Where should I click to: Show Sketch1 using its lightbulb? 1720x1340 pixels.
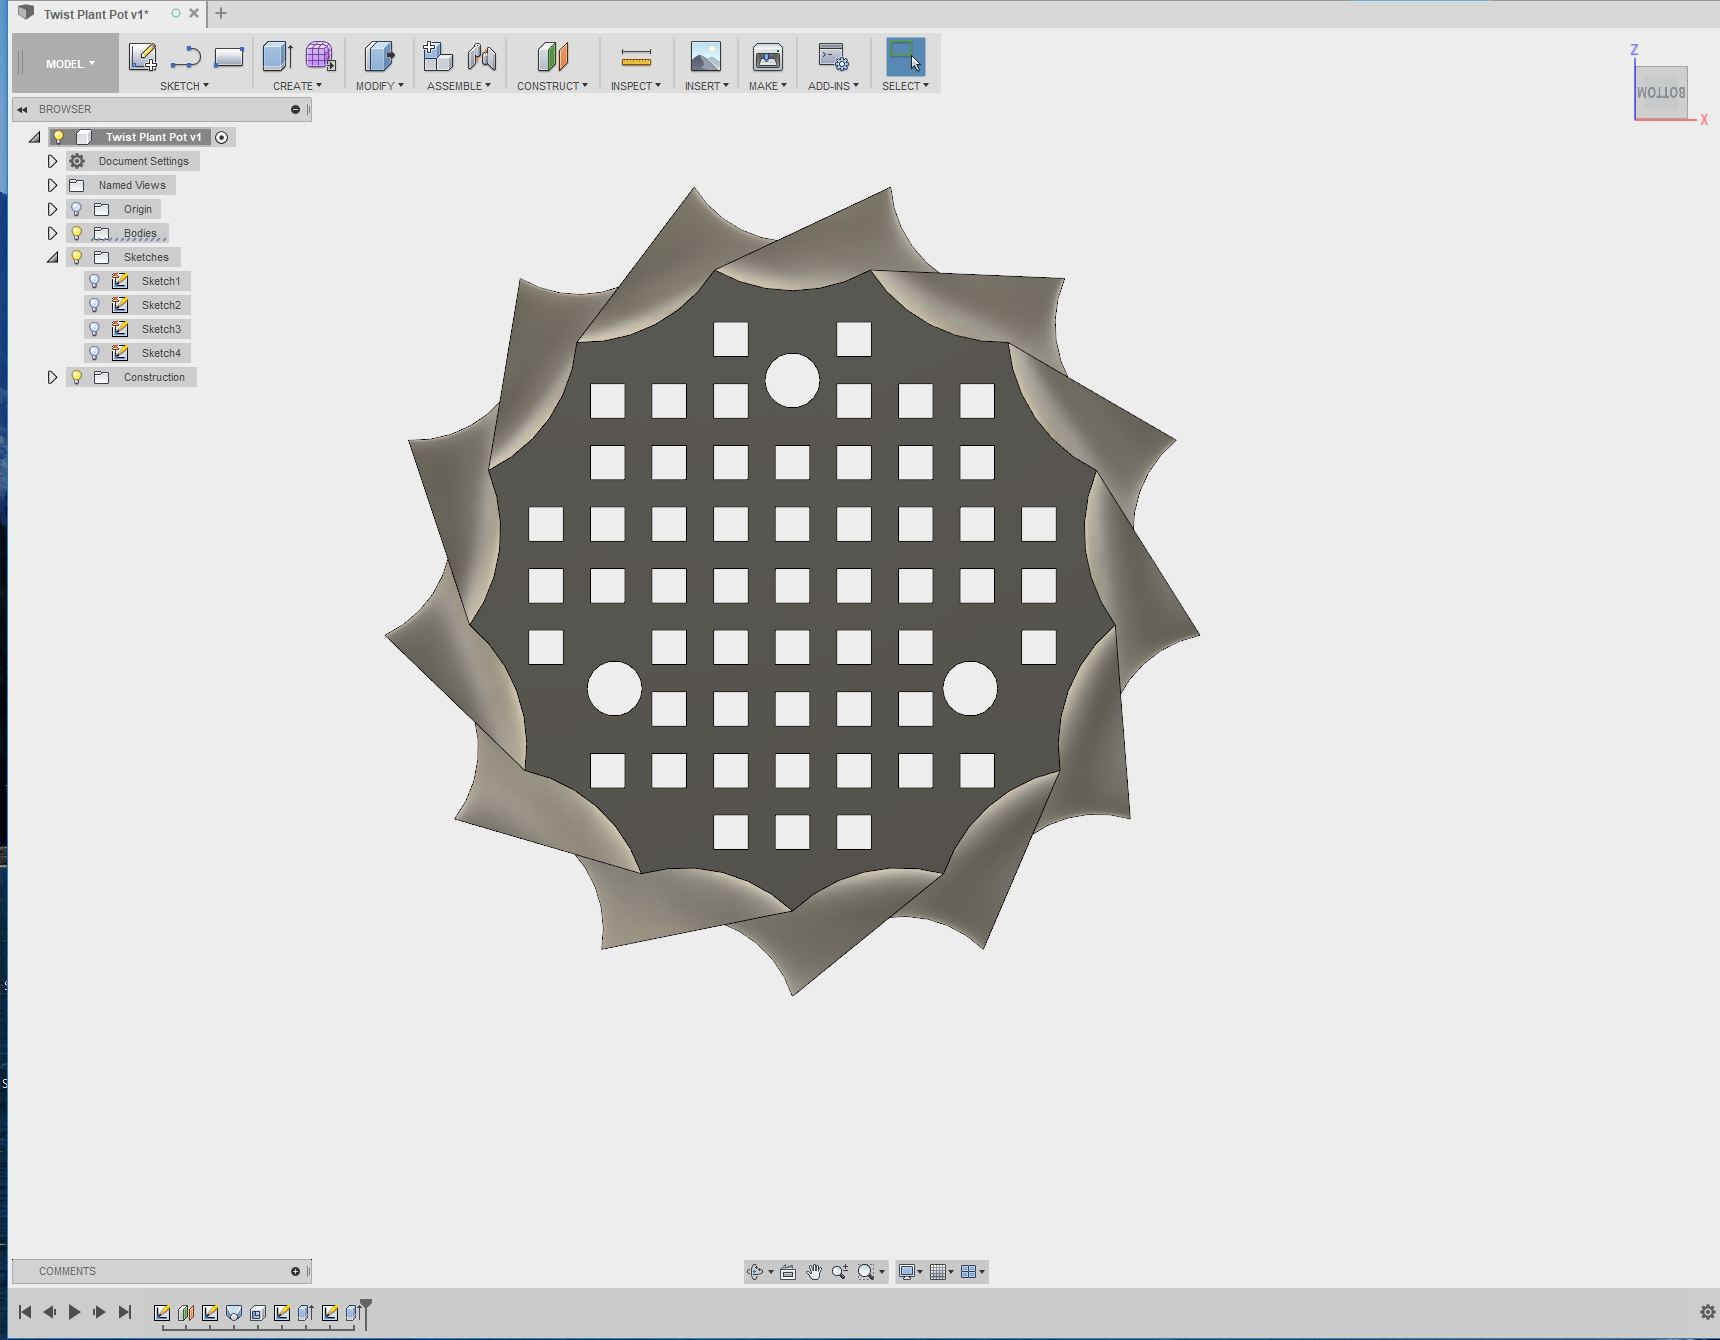pos(95,281)
